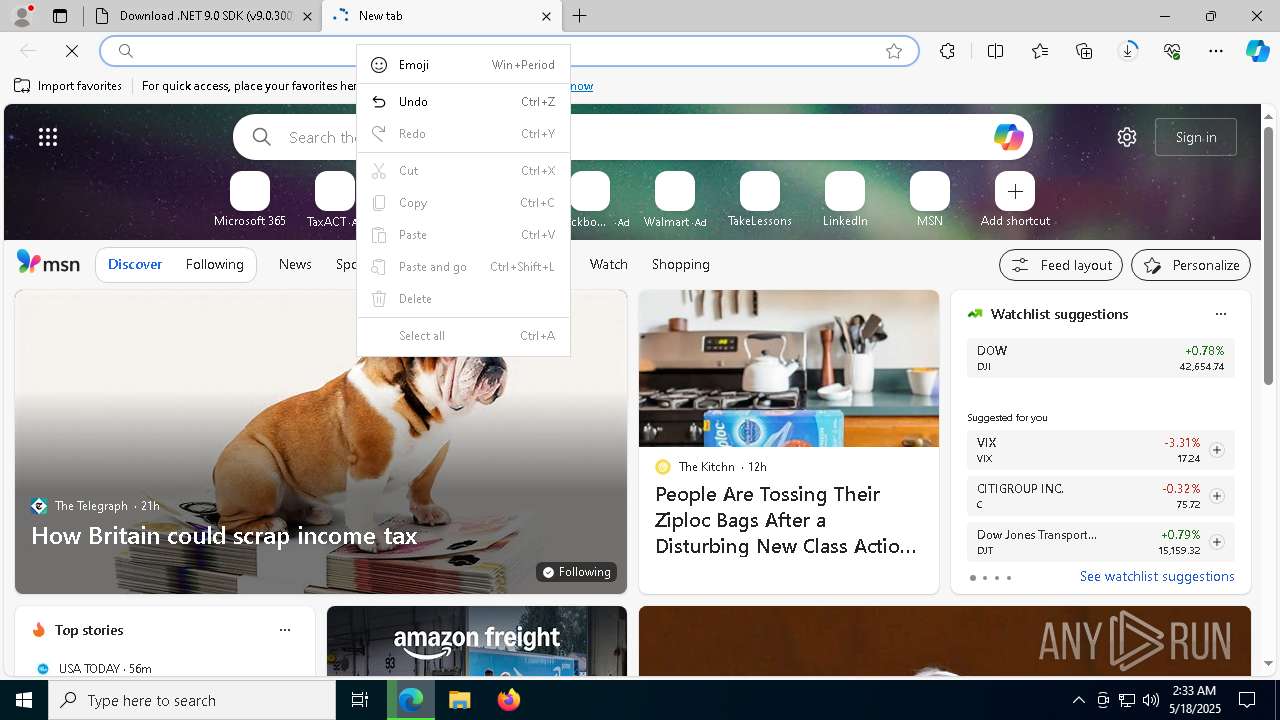Click Copilot icon in search box

1008,137
